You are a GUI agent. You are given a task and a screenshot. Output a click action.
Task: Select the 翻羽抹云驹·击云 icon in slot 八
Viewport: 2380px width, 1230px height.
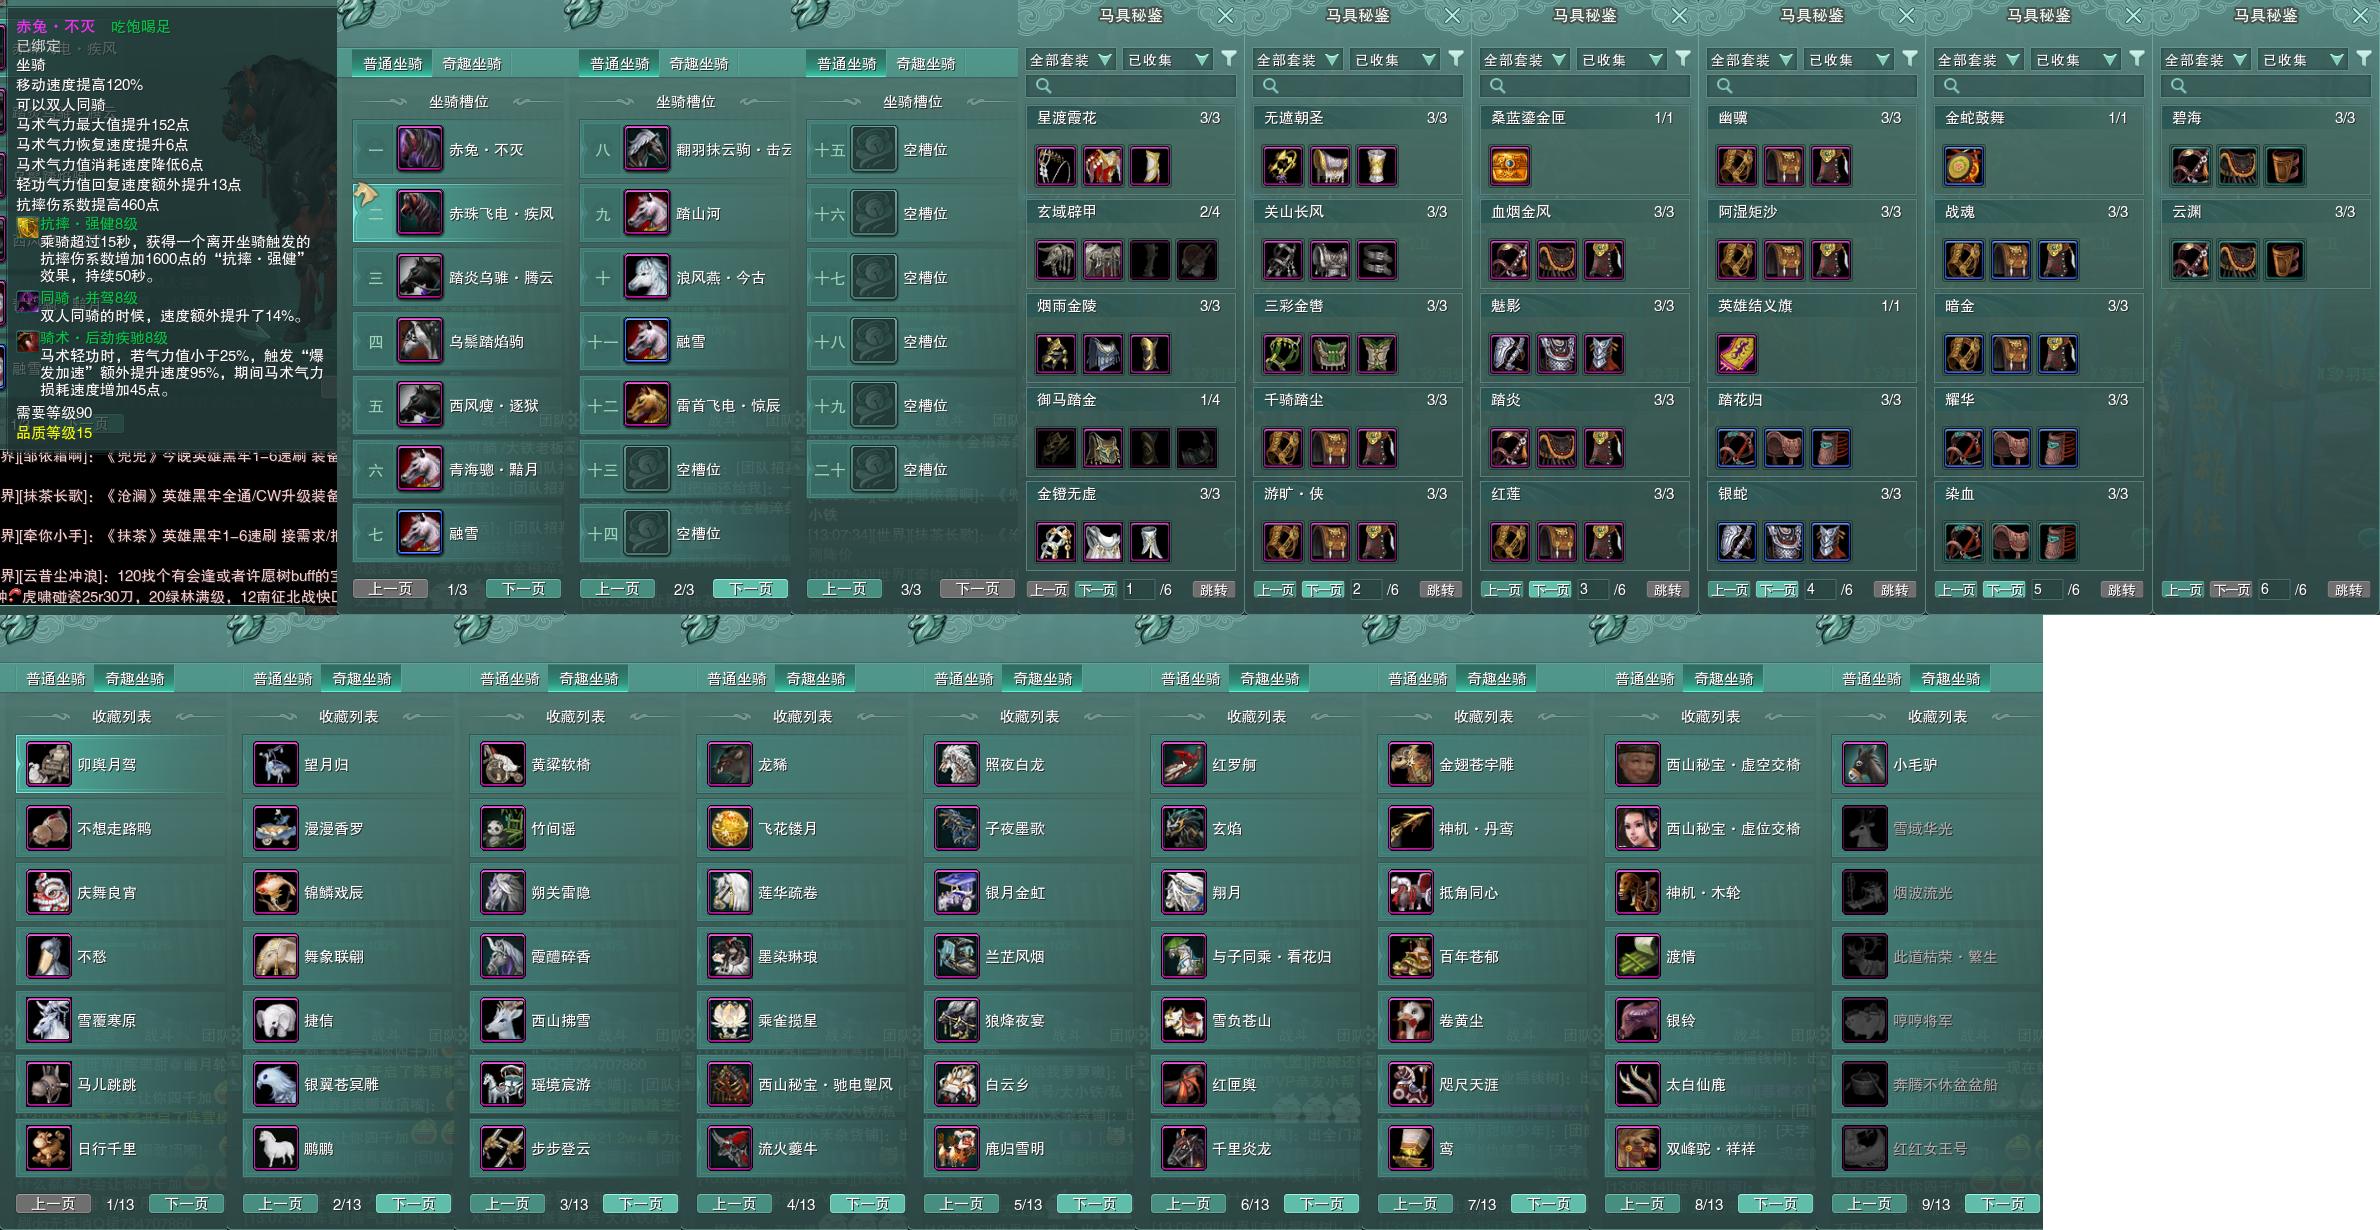(x=646, y=150)
